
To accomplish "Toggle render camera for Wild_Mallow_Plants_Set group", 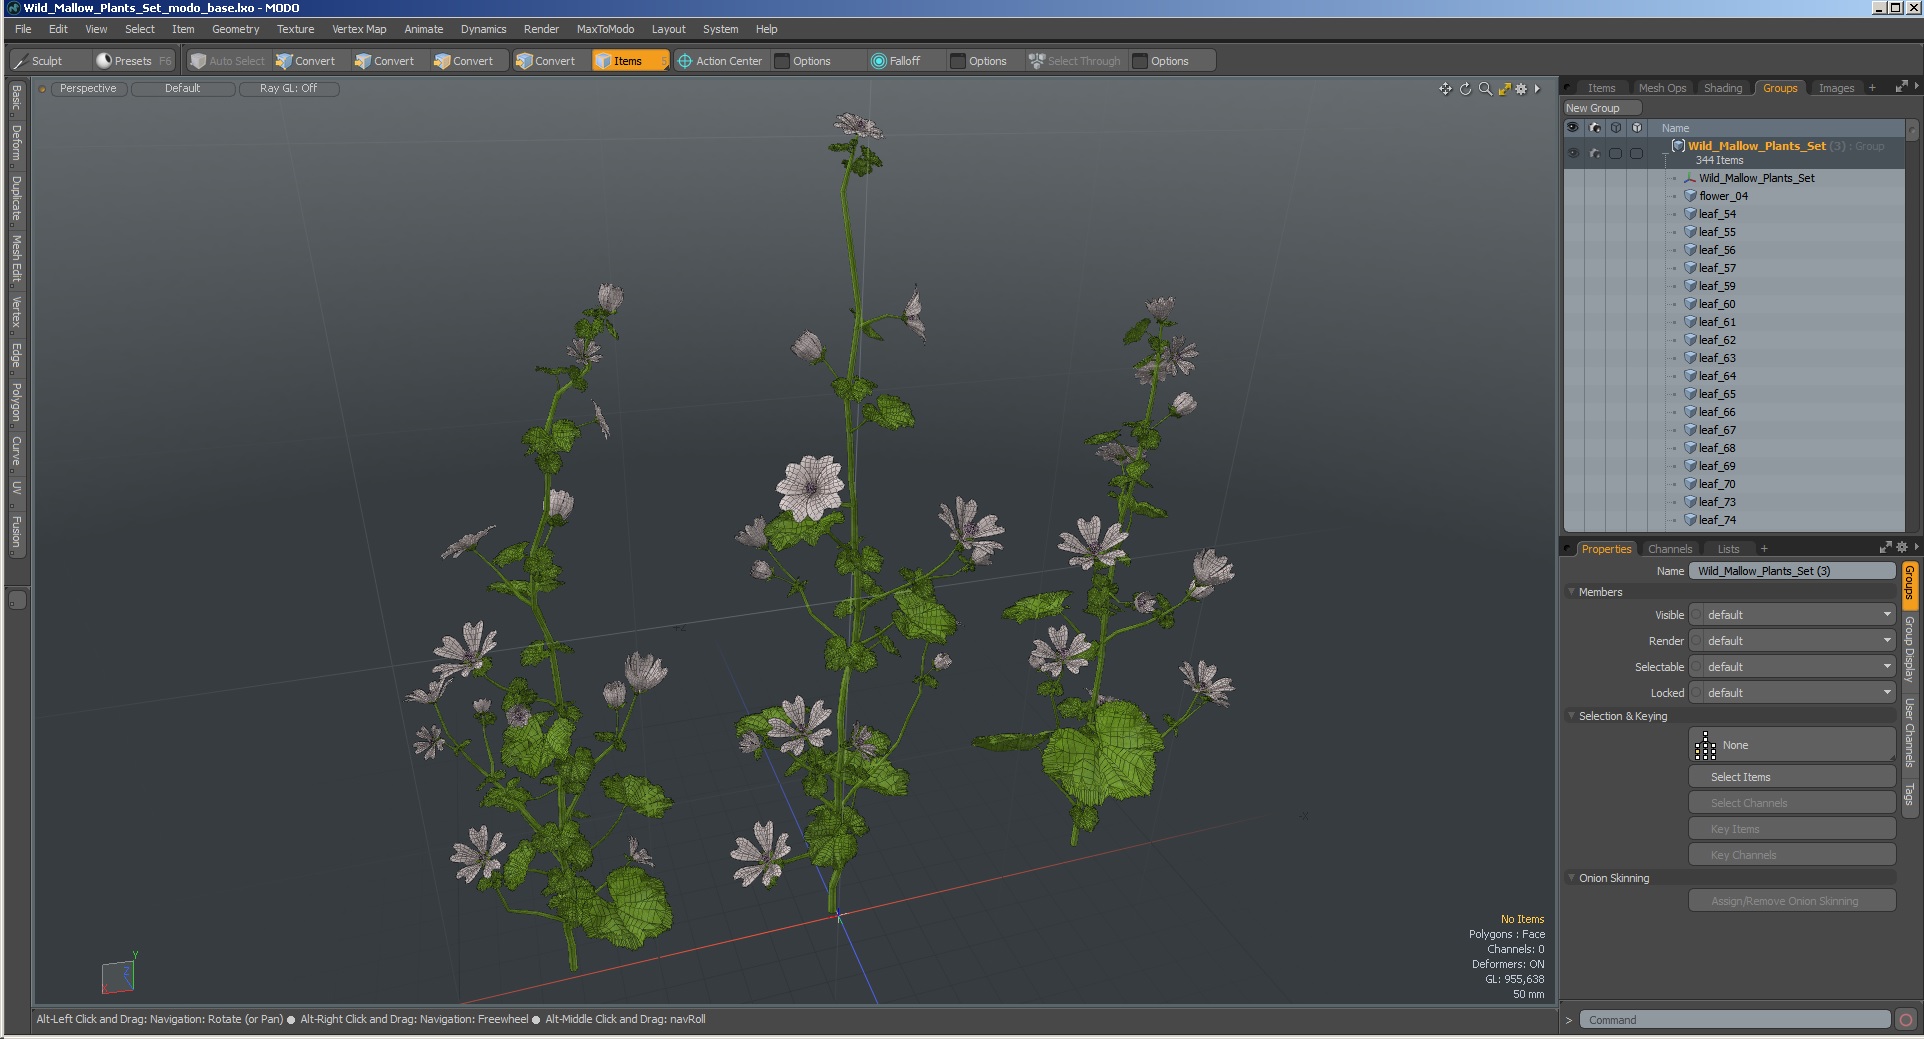I will pos(1595,153).
